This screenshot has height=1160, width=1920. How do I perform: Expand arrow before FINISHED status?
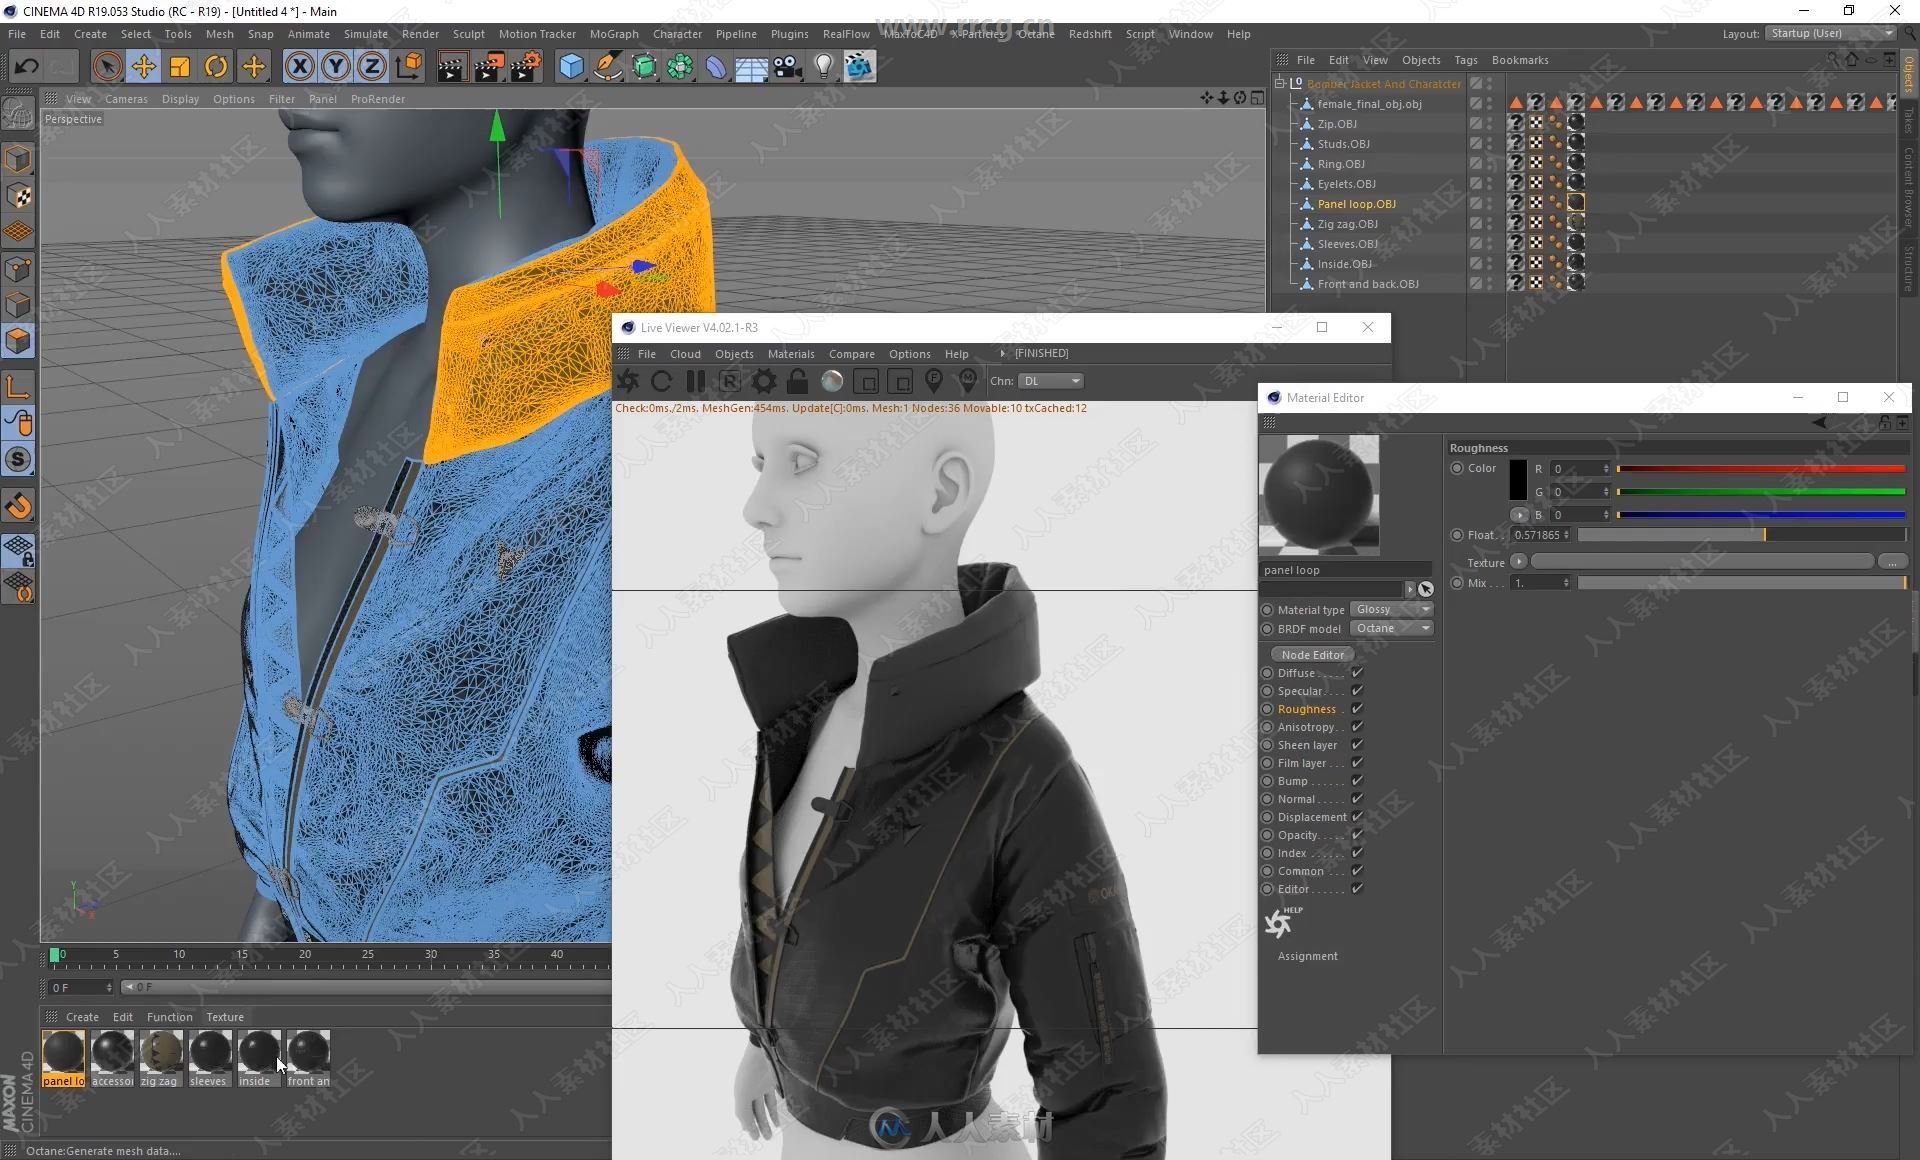pos(1002,353)
